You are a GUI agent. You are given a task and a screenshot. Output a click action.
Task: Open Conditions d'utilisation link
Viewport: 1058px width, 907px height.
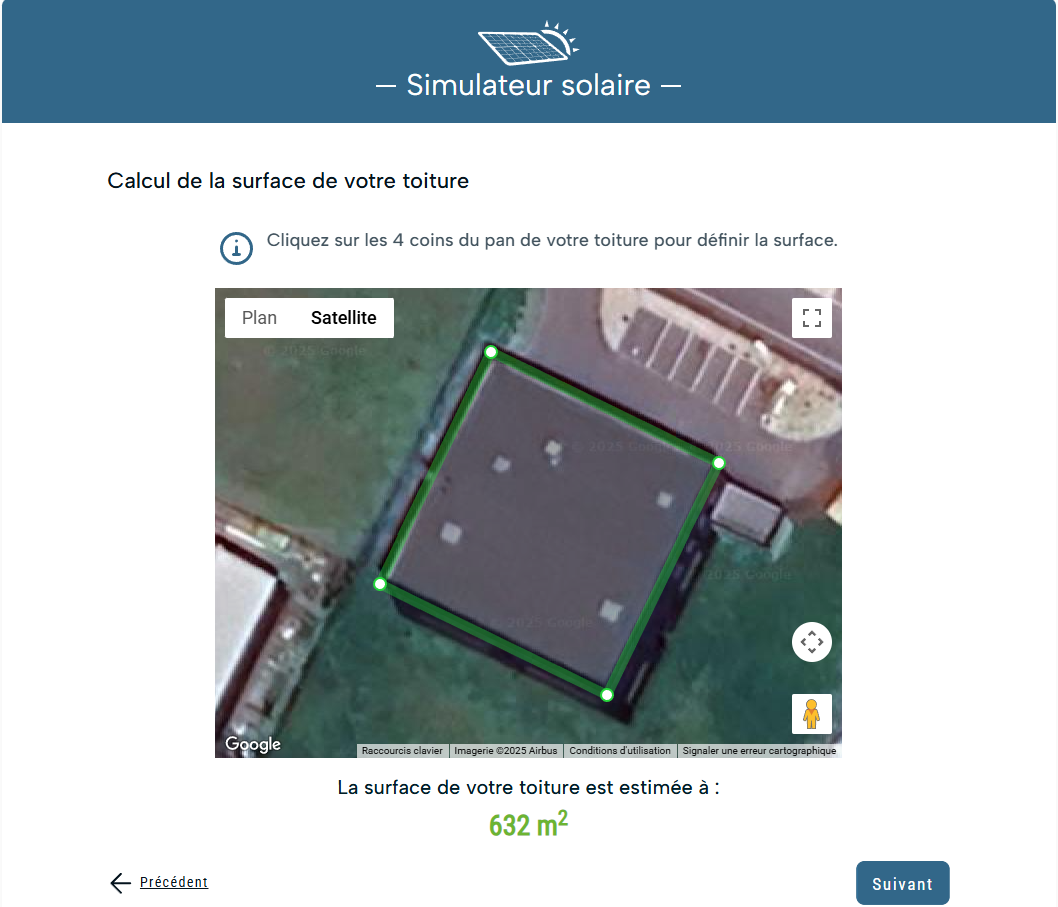pyautogui.click(x=619, y=750)
